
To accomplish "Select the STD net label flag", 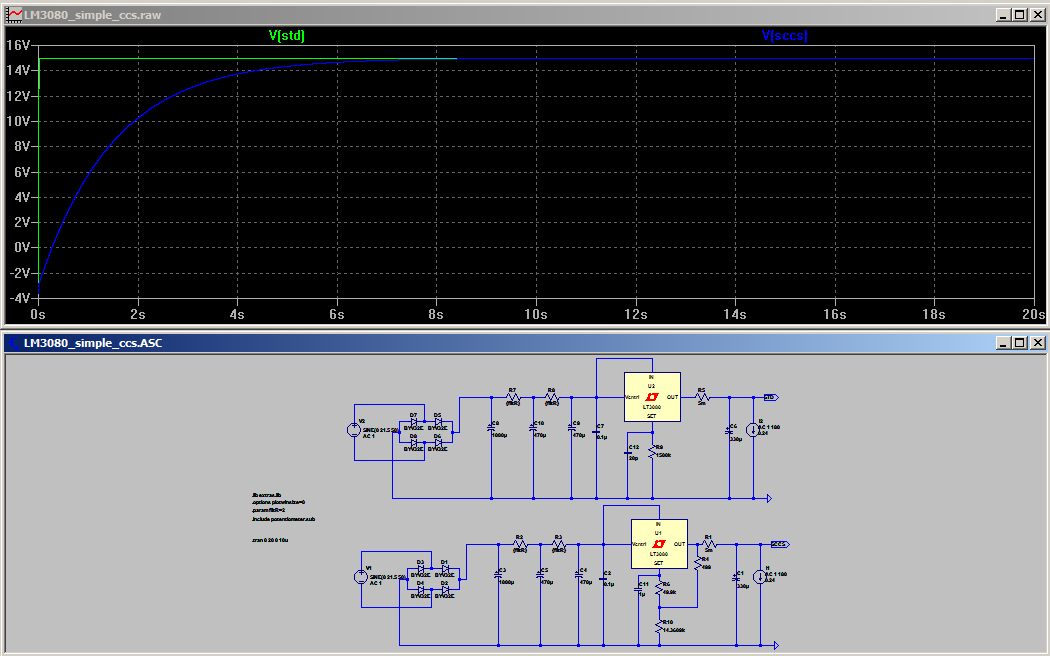I will click(771, 398).
